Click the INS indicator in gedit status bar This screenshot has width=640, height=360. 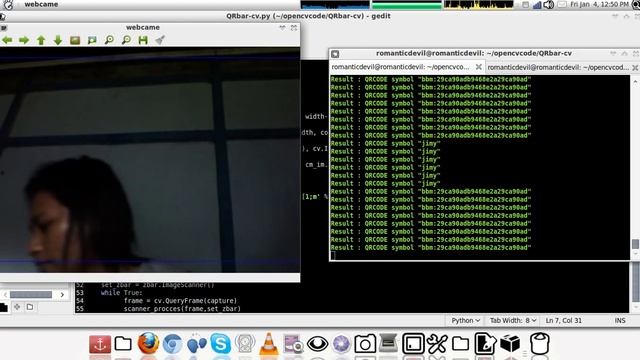620,320
